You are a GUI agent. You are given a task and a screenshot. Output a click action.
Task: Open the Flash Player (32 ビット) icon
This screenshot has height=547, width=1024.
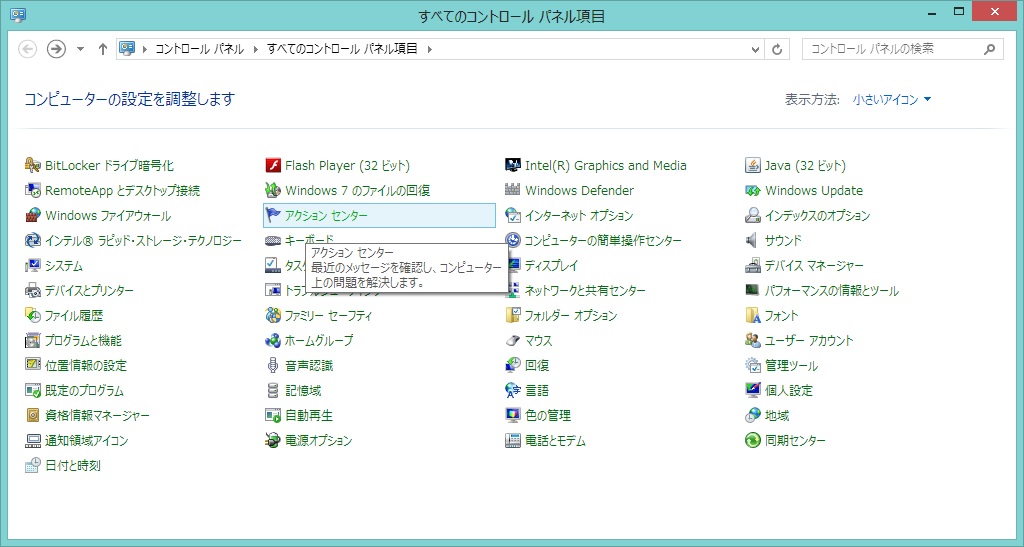(x=273, y=166)
